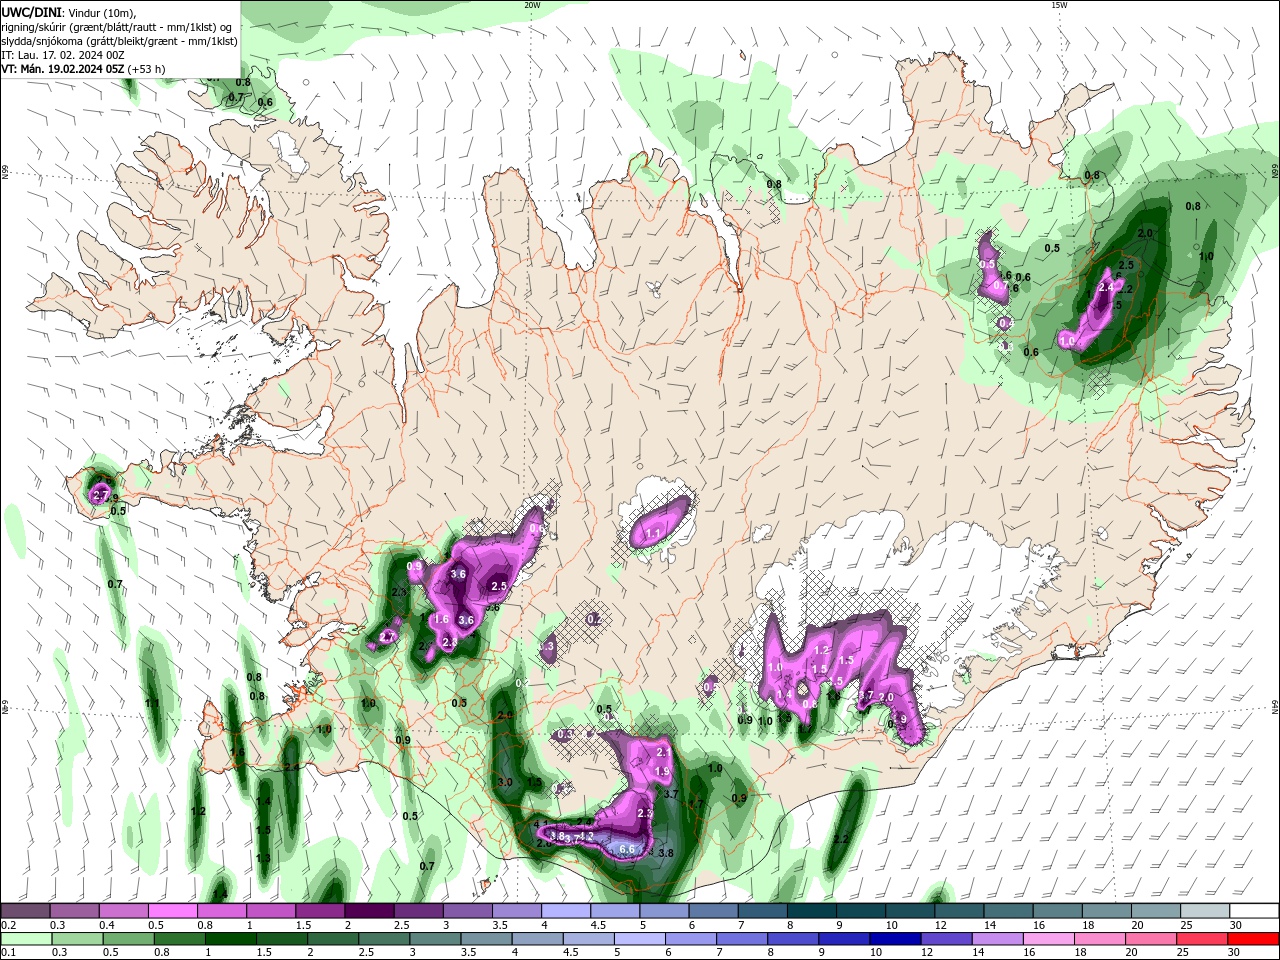
Task: Select the lavender 4–4.5 snow legend swatch
Action: point(566,911)
